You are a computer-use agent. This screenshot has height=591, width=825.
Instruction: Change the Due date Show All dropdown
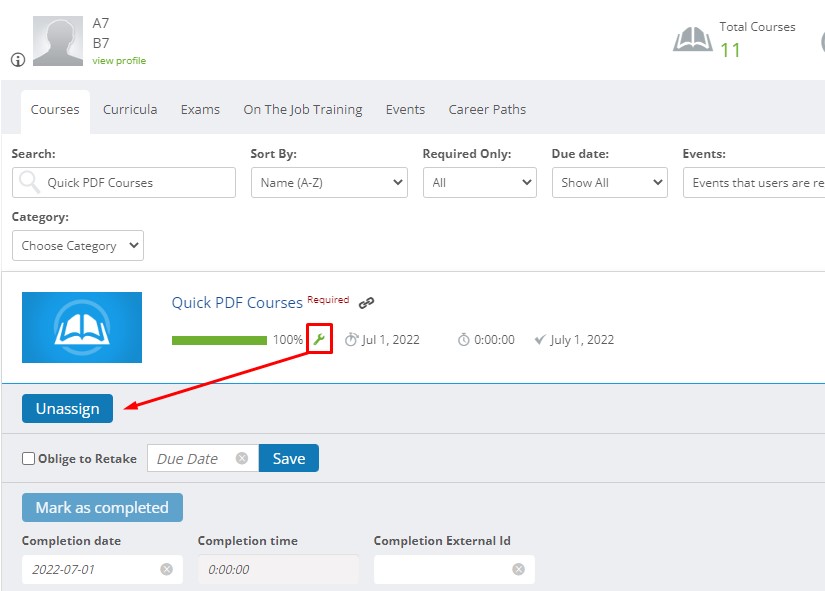click(x=609, y=182)
